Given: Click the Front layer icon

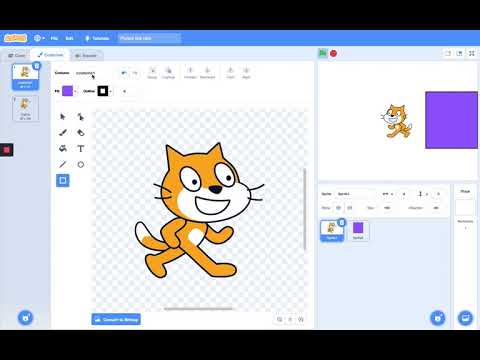Looking at the screenshot, I should (230, 73).
